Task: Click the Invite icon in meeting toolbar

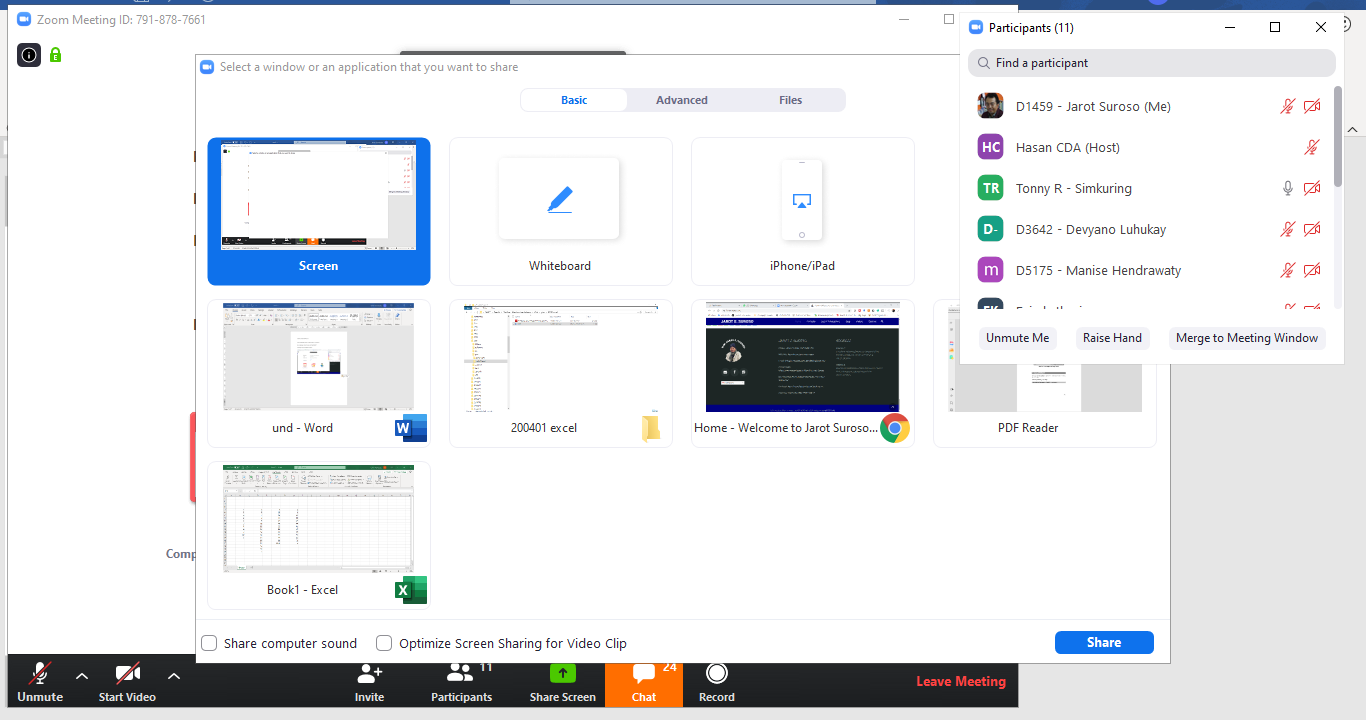Action: 369,673
